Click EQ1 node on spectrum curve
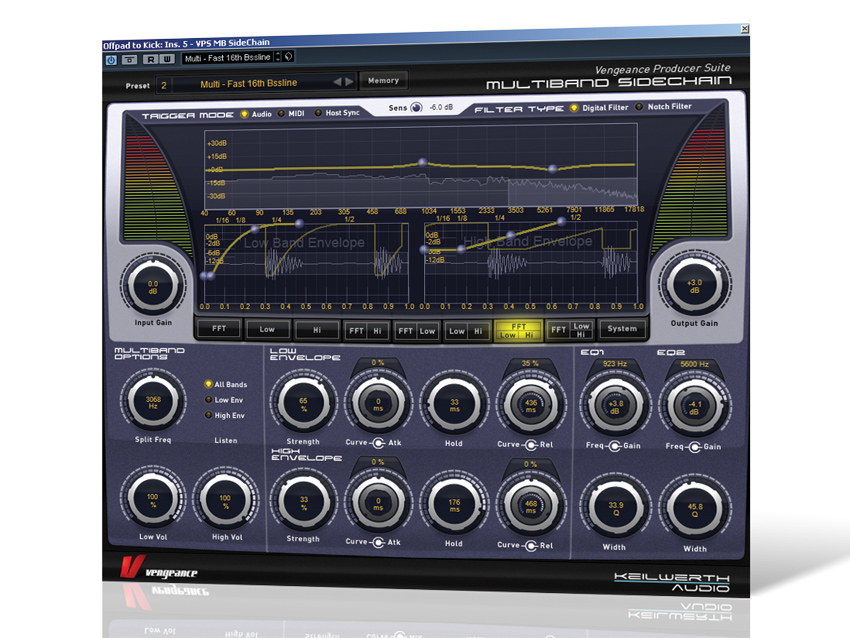The height and width of the screenshot is (638, 850). [422, 162]
